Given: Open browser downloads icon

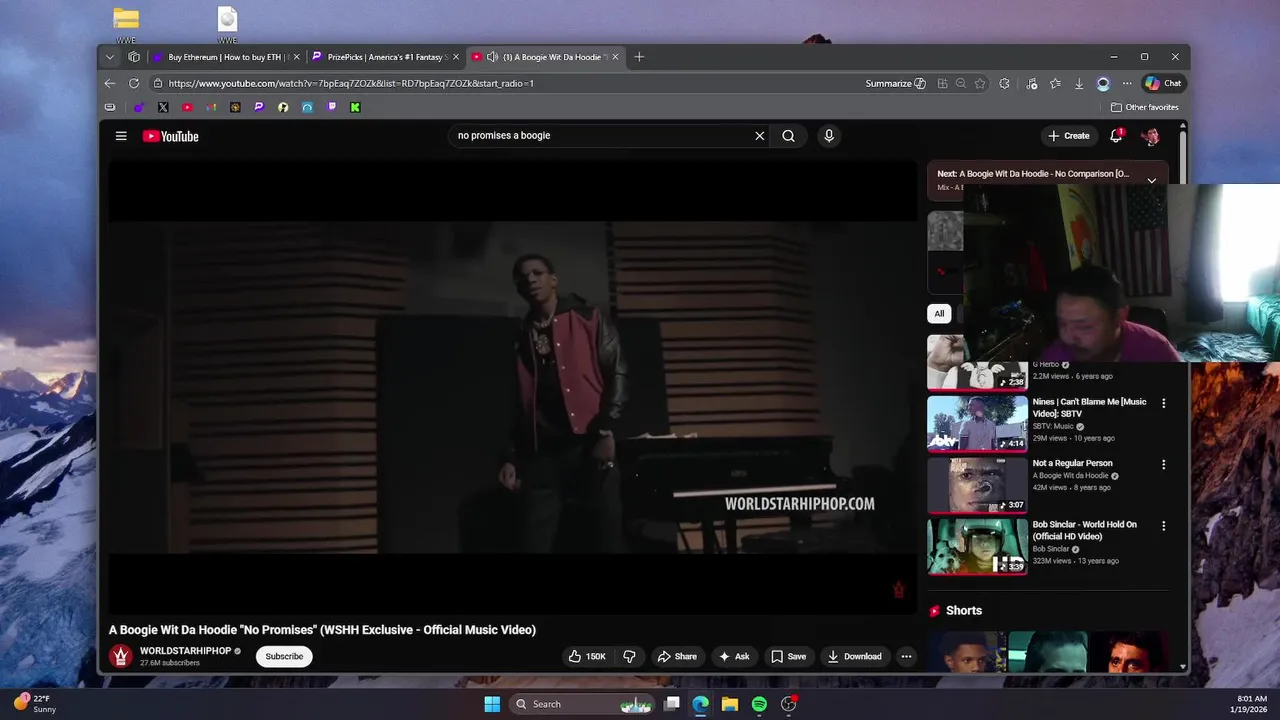Looking at the screenshot, I should pyautogui.click(x=1079, y=83).
